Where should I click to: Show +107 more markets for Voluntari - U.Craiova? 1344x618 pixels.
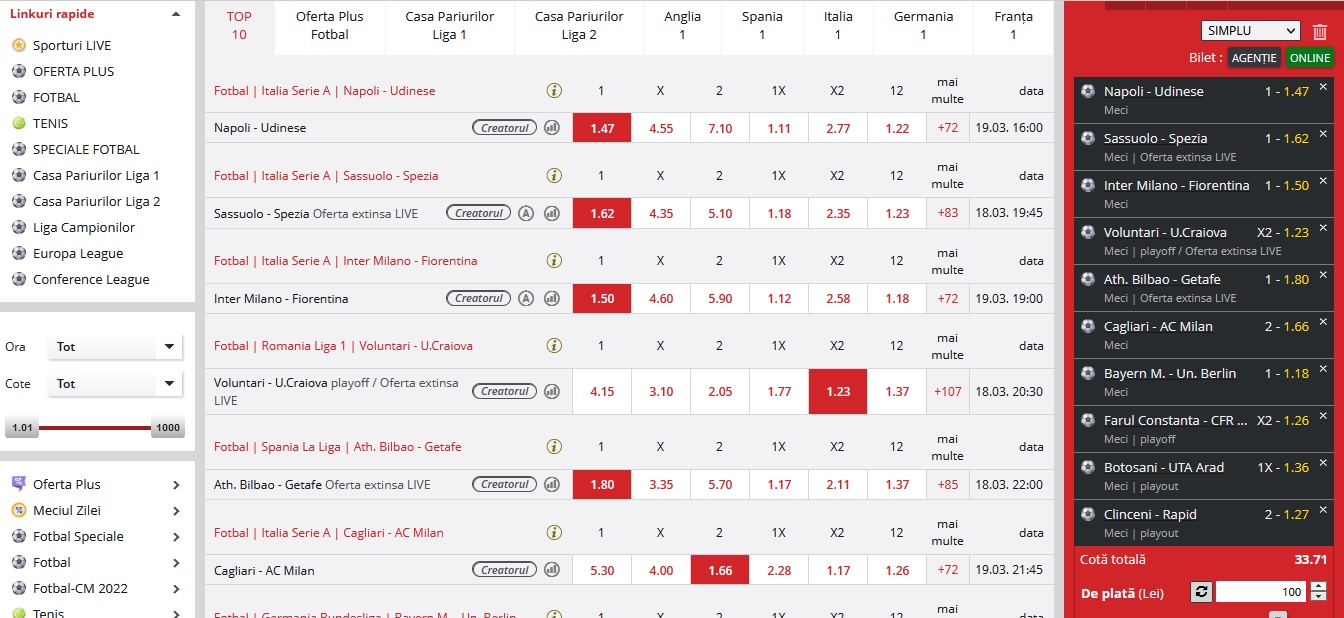947,391
